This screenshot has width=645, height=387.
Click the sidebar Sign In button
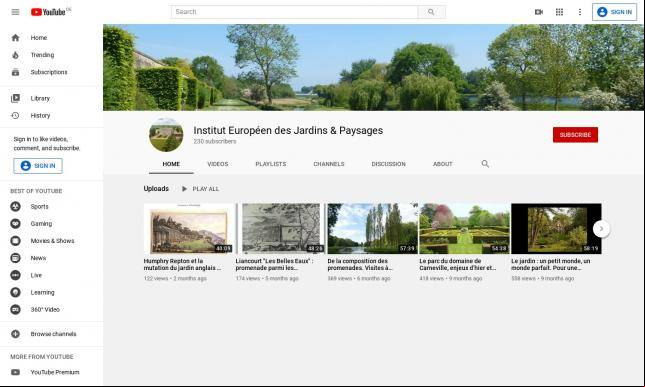[38, 166]
